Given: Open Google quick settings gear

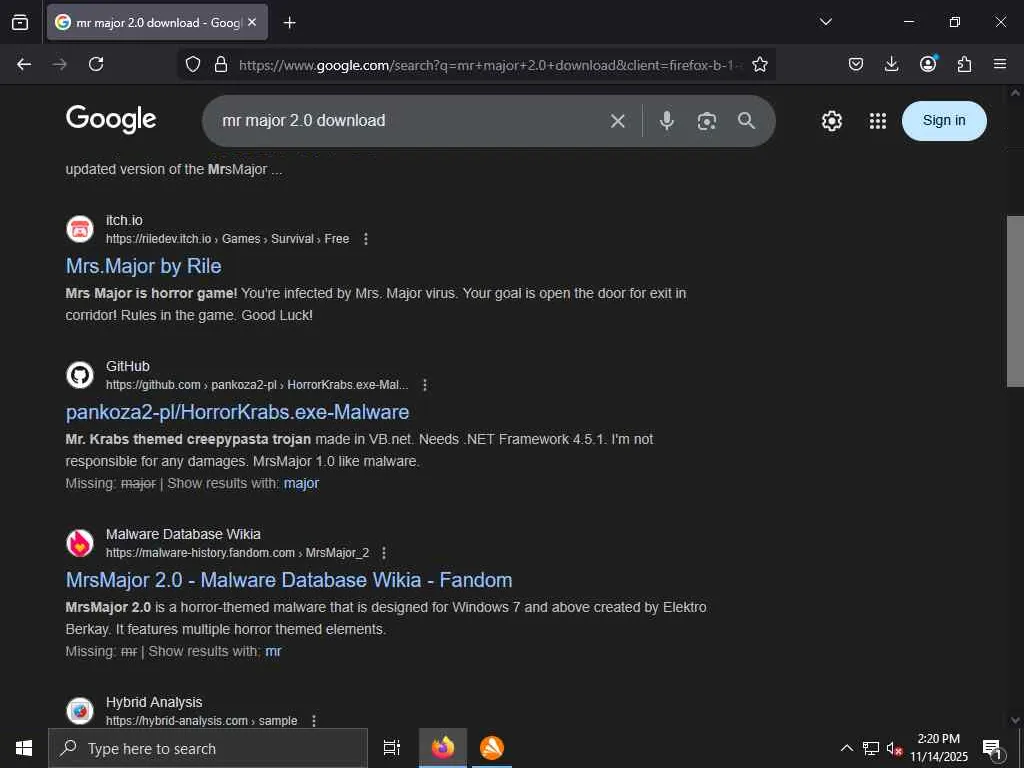Looking at the screenshot, I should coord(831,121).
